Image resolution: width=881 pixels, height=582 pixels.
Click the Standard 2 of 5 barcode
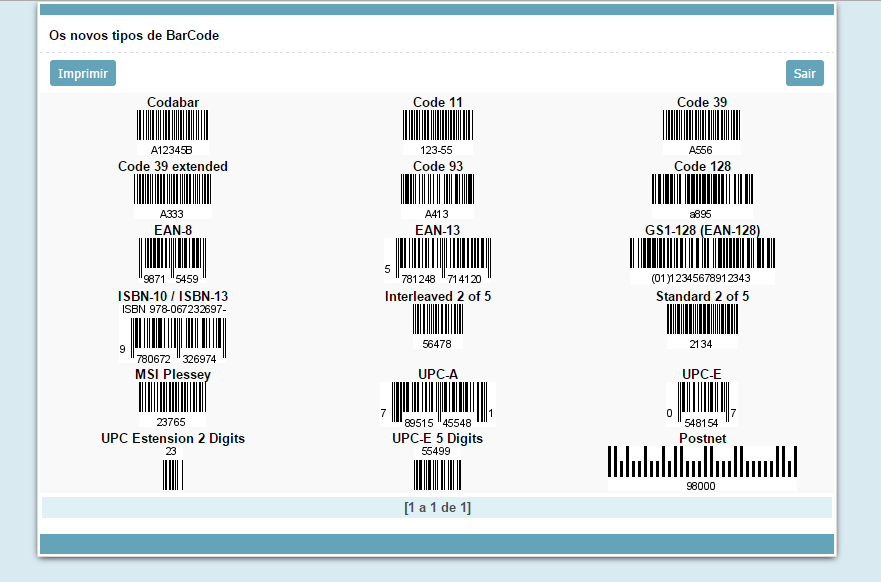(702, 322)
